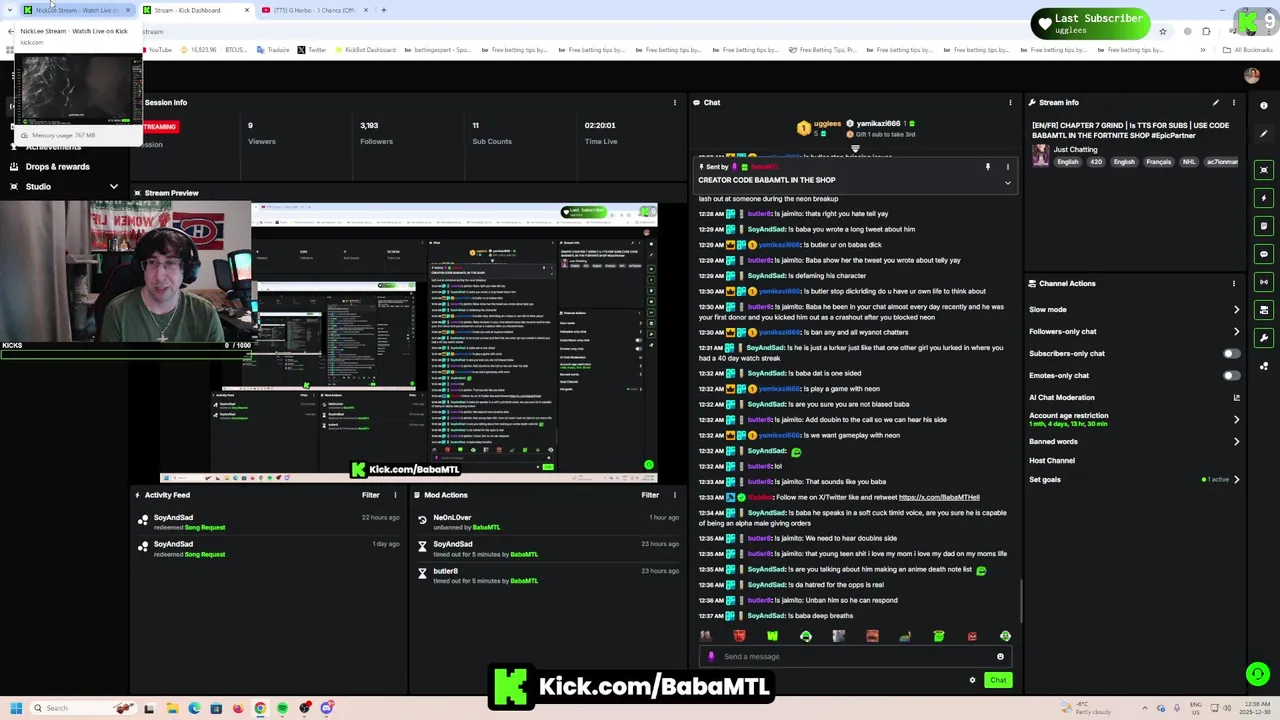This screenshot has height=720, width=1280.
Task: Expand Account age restriction settings
Action: point(1237,420)
